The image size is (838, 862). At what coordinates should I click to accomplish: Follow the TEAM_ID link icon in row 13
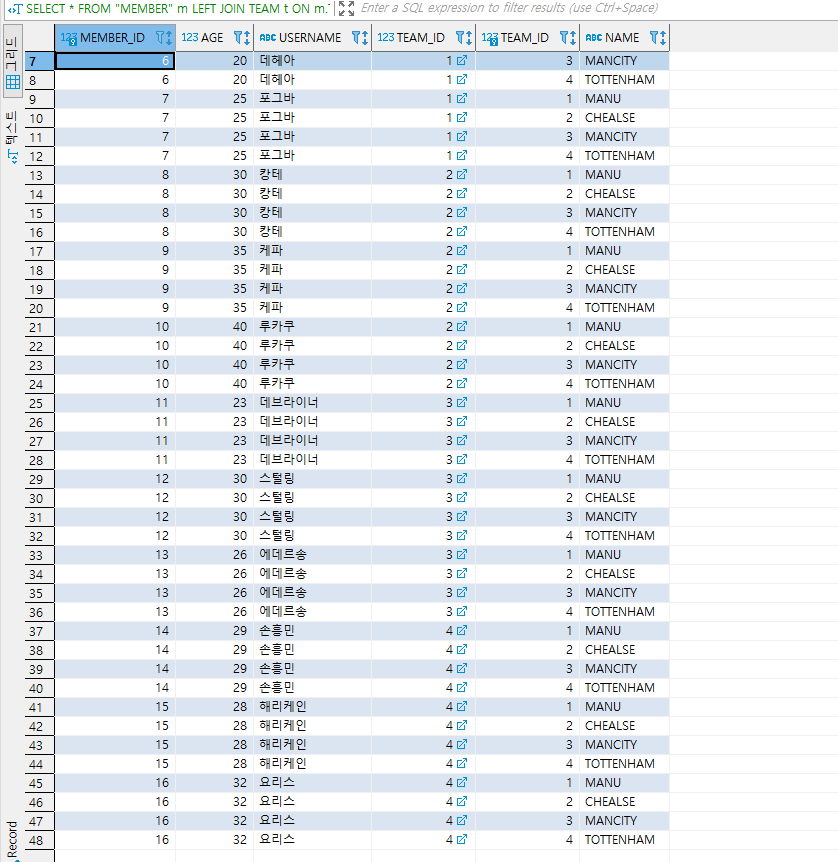pyautogui.click(x=462, y=174)
